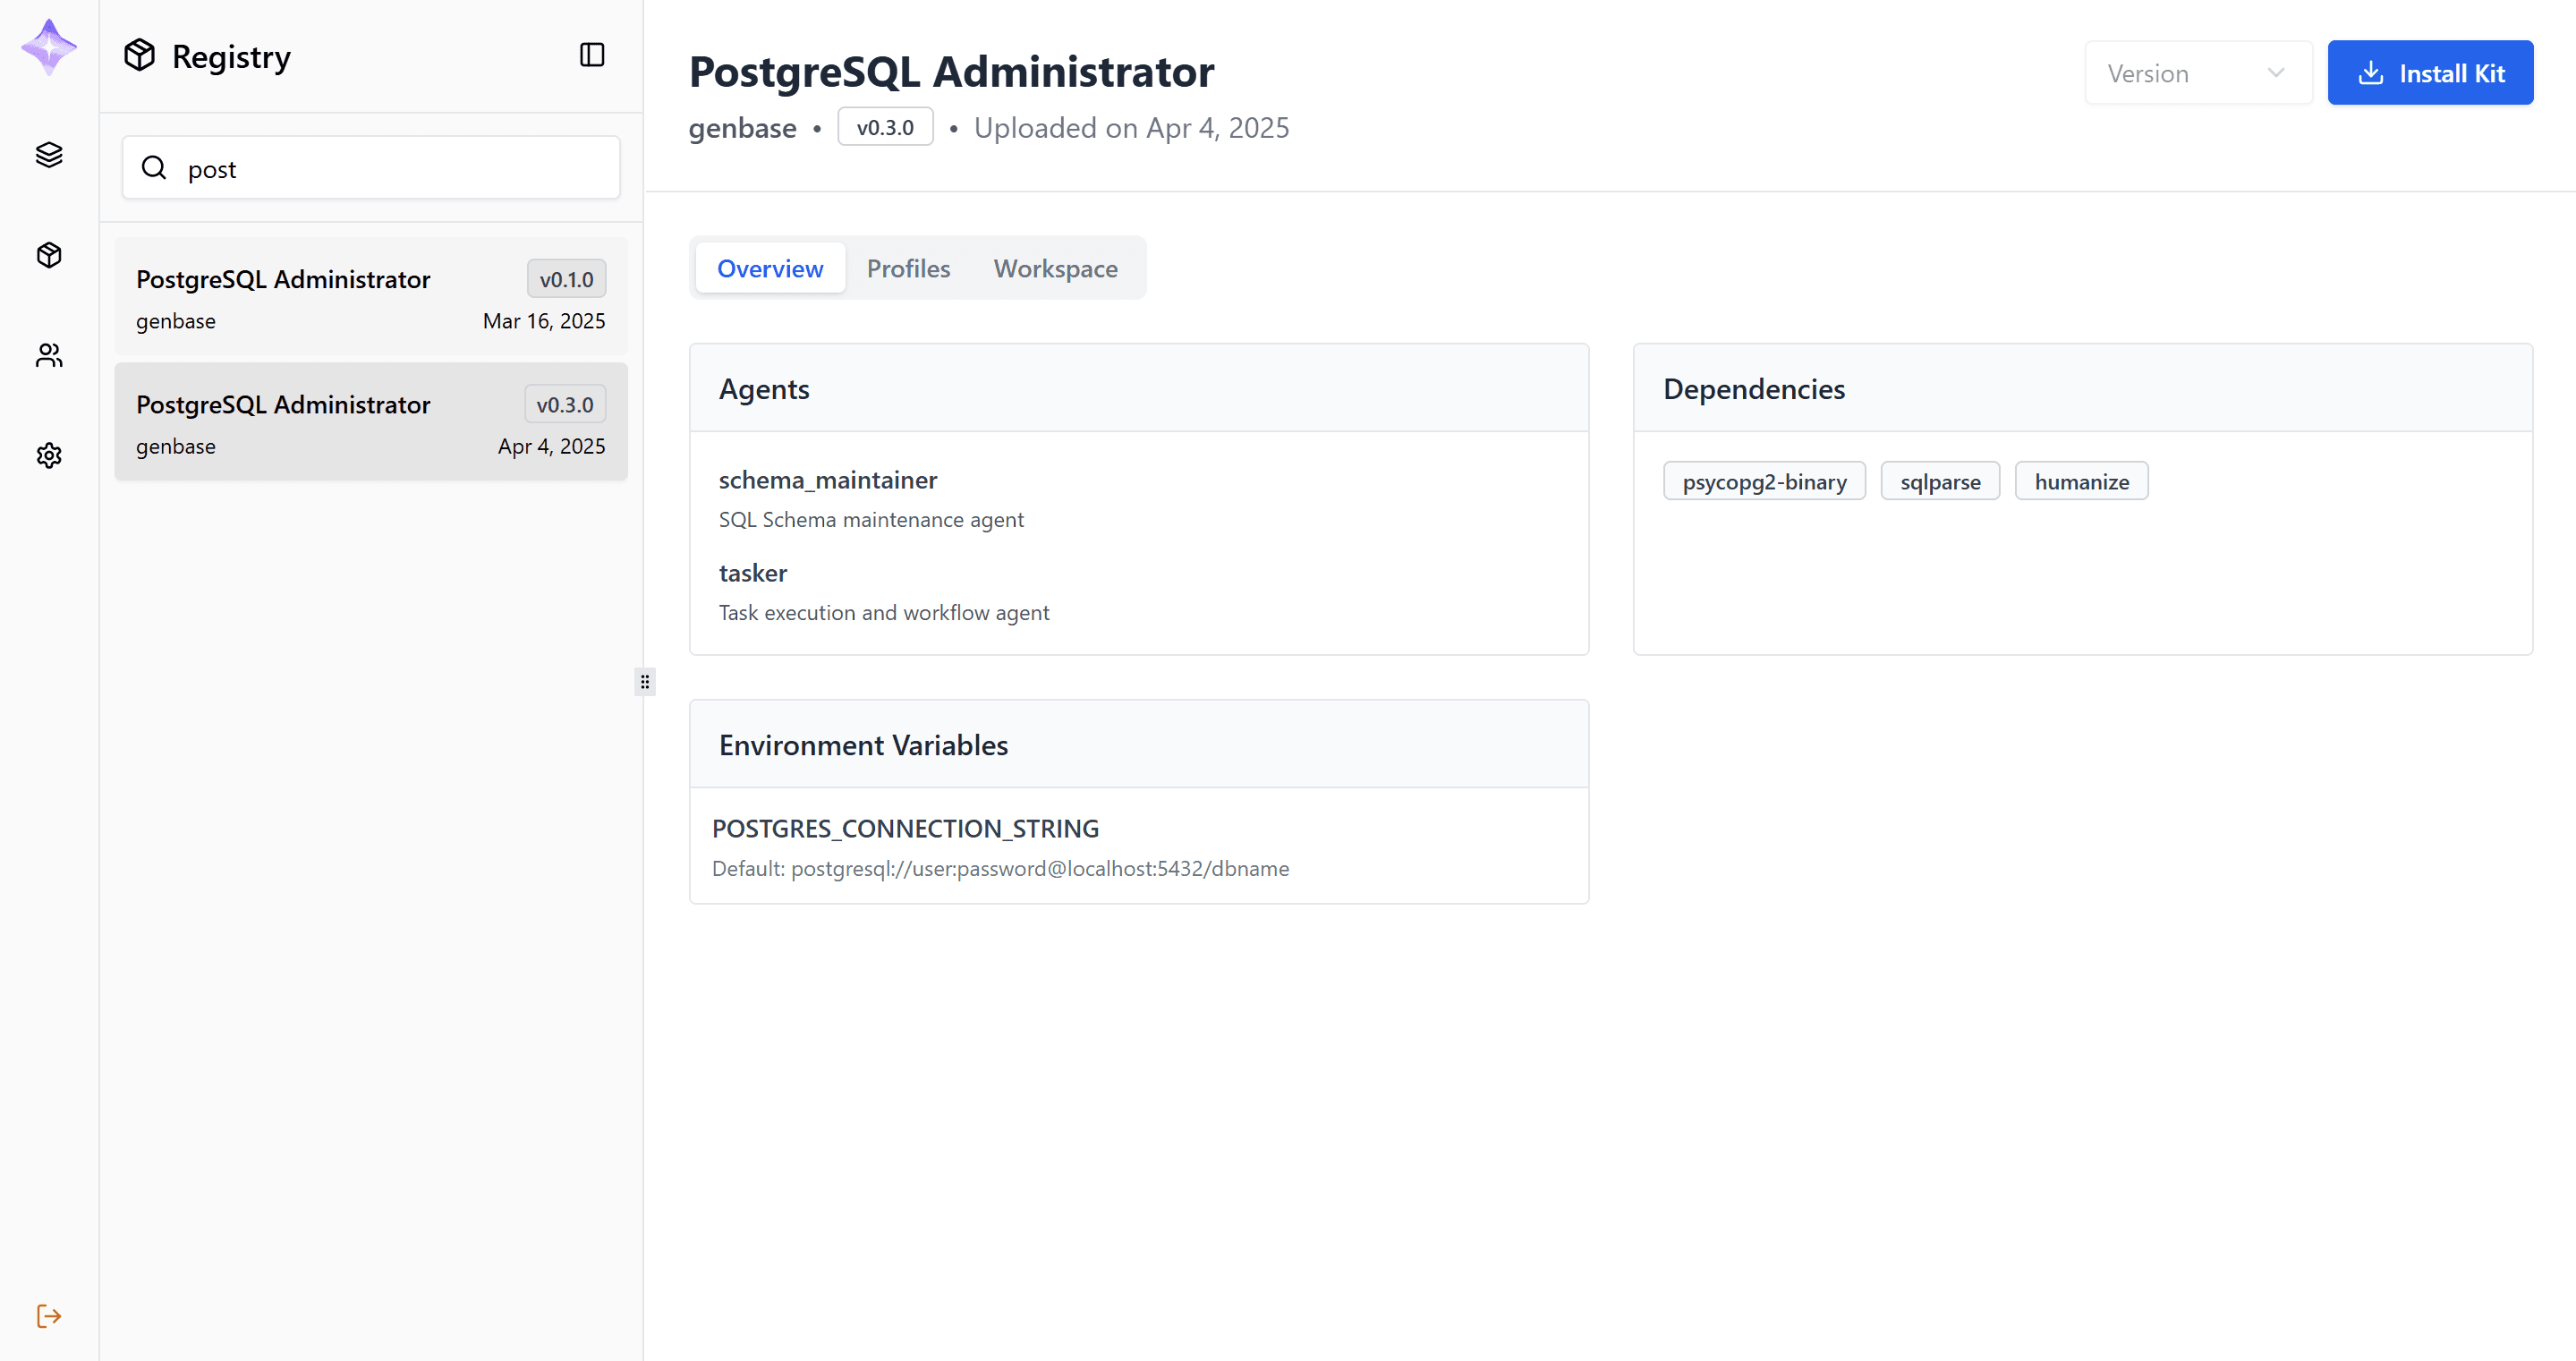The image size is (2576, 1361).
Task: Click POSTGRES_CONNECTION_STRING variable name
Action: point(905,828)
